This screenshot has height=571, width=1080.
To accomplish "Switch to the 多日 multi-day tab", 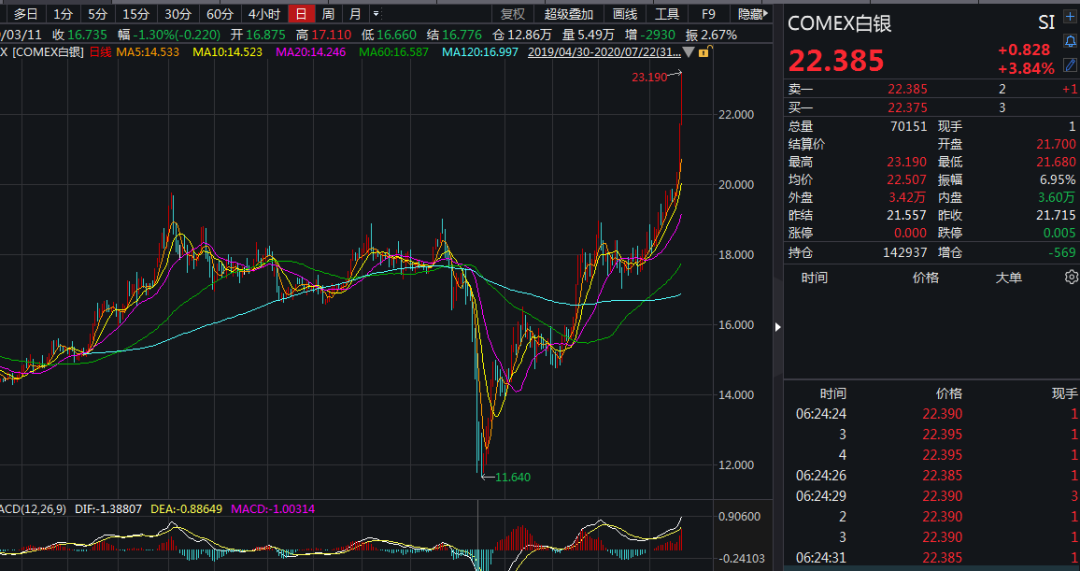I will click(x=25, y=14).
